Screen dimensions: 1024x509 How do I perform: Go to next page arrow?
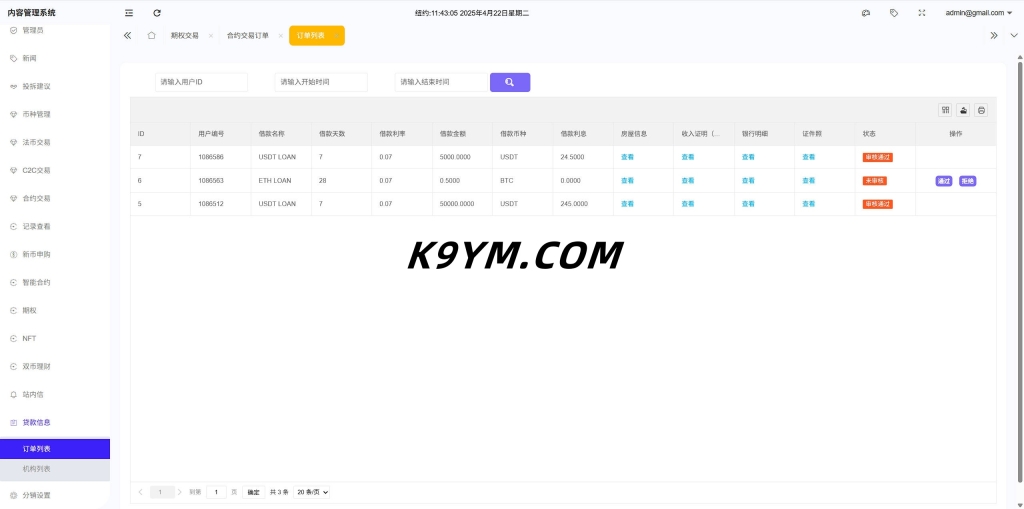click(x=180, y=492)
